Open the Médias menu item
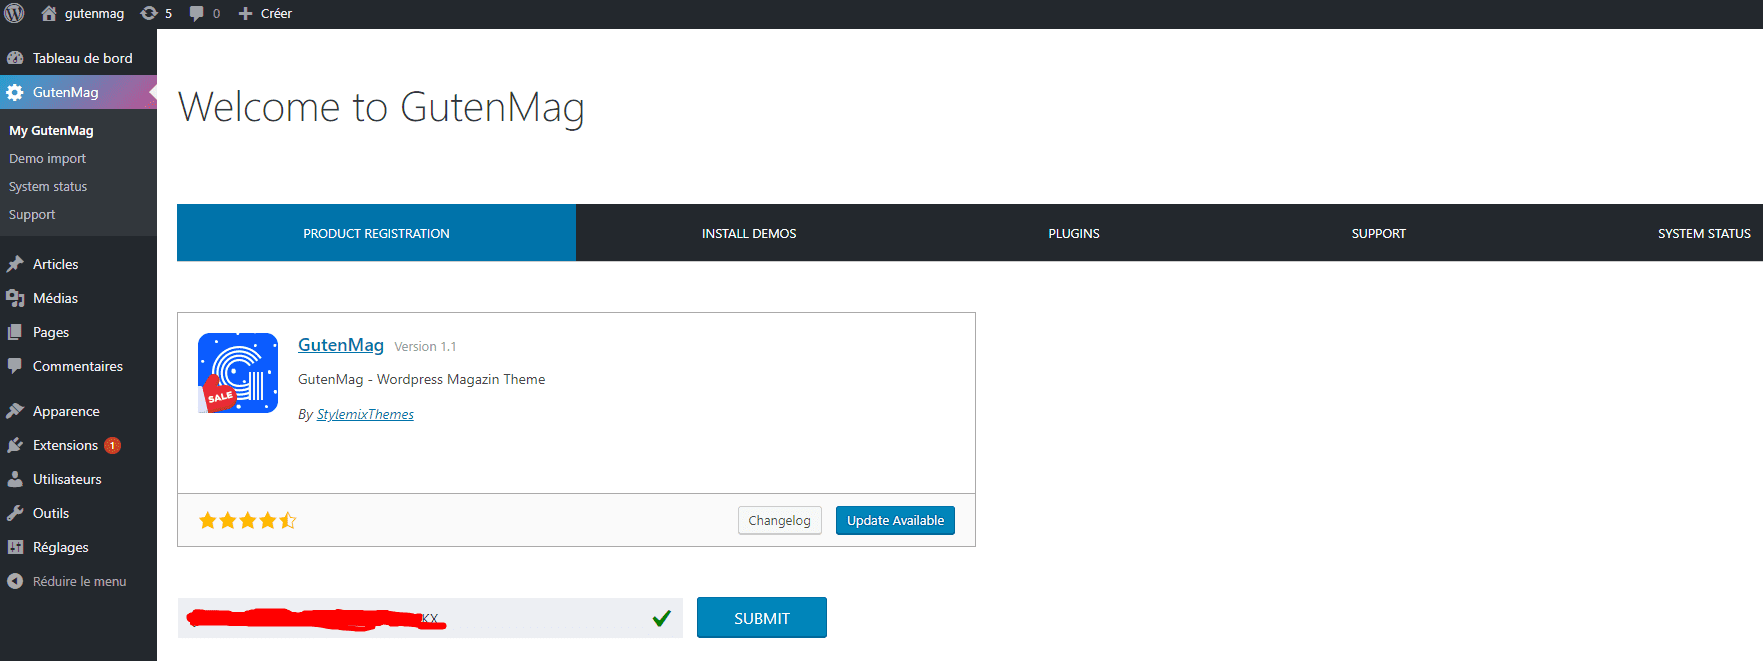The width and height of the screenshot is (1763, 661). point(55,298)
